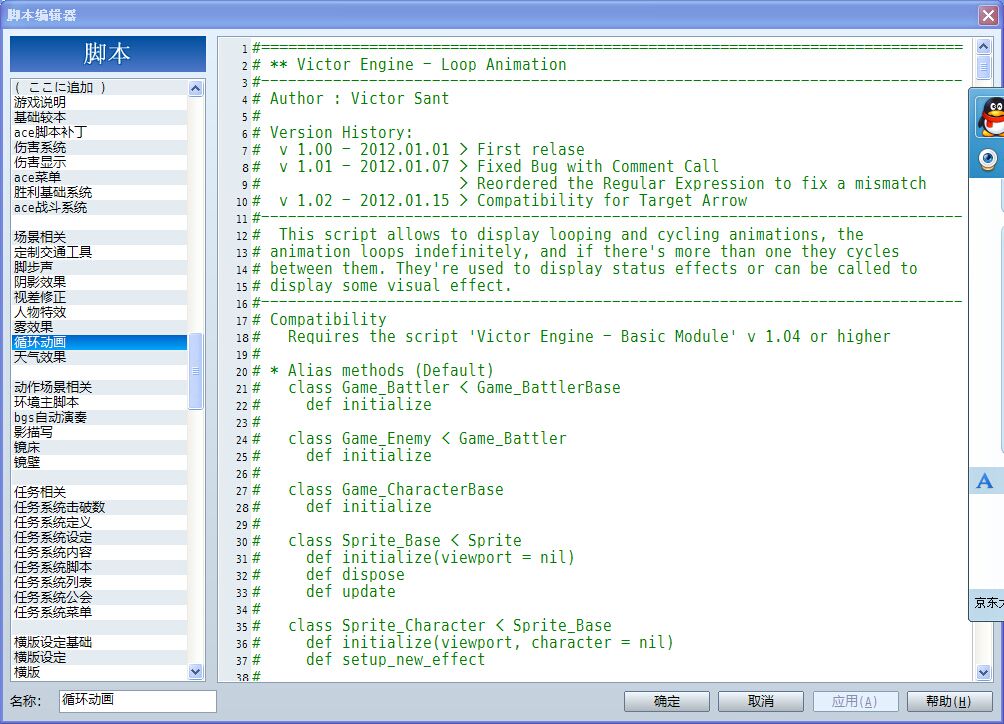Screen dimensions: 1004x724
Task: Select script ace脚本补丁
Action: pos(100,132)
